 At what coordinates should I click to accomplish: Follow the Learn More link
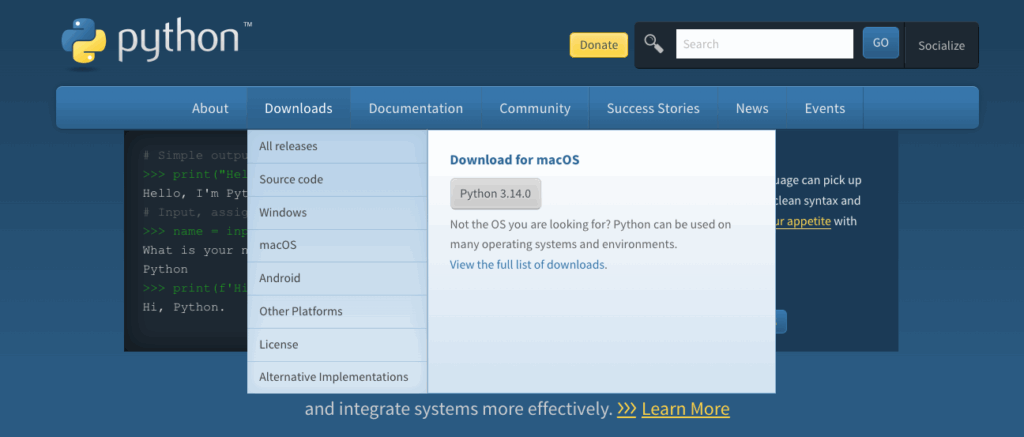[685, 409]
